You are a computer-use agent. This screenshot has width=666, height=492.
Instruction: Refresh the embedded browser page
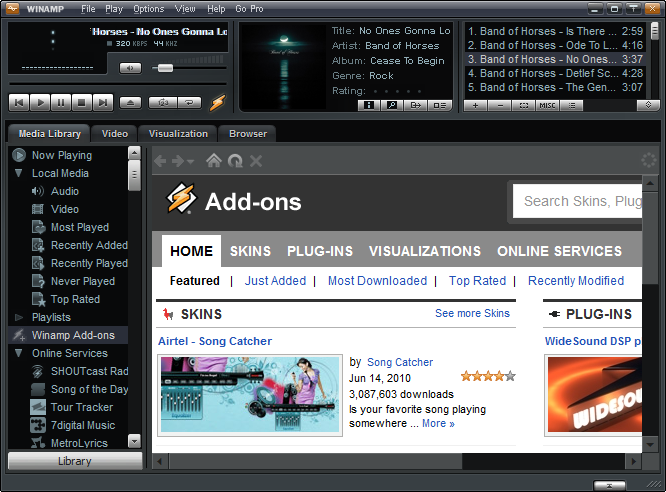235,161
